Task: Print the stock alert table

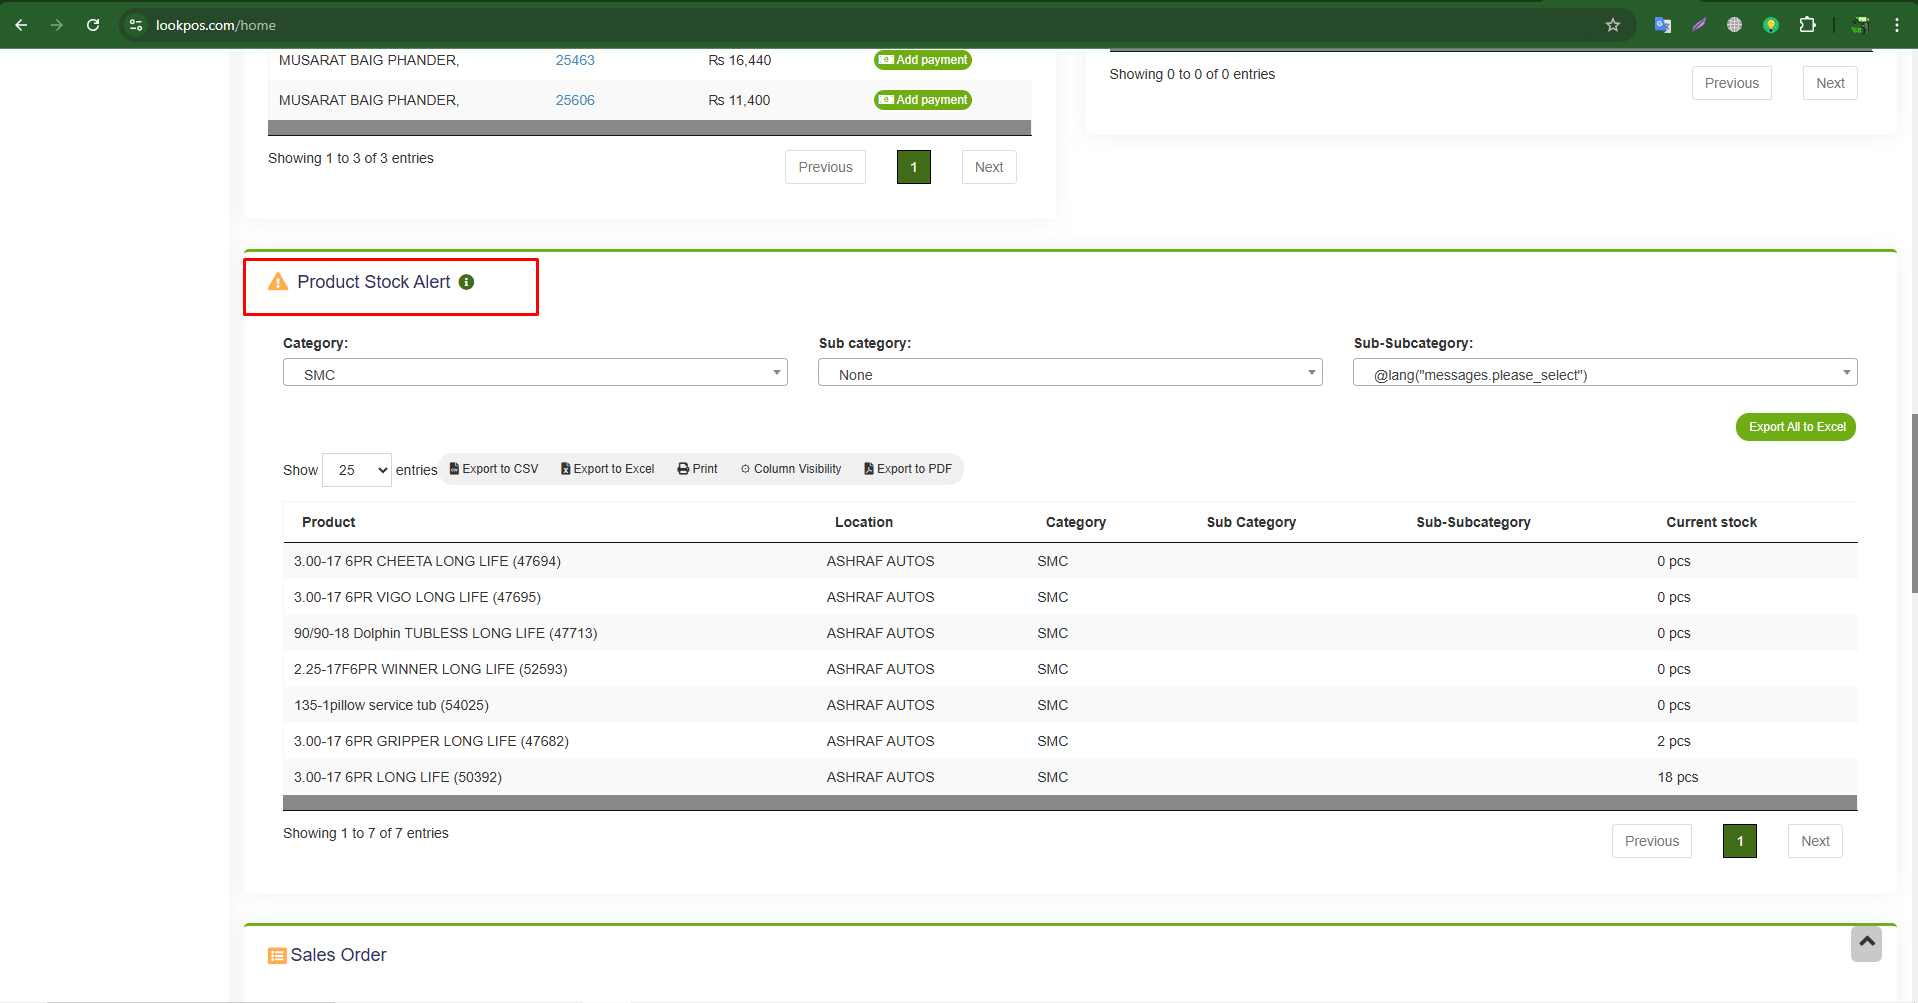Action: [698, 469]
